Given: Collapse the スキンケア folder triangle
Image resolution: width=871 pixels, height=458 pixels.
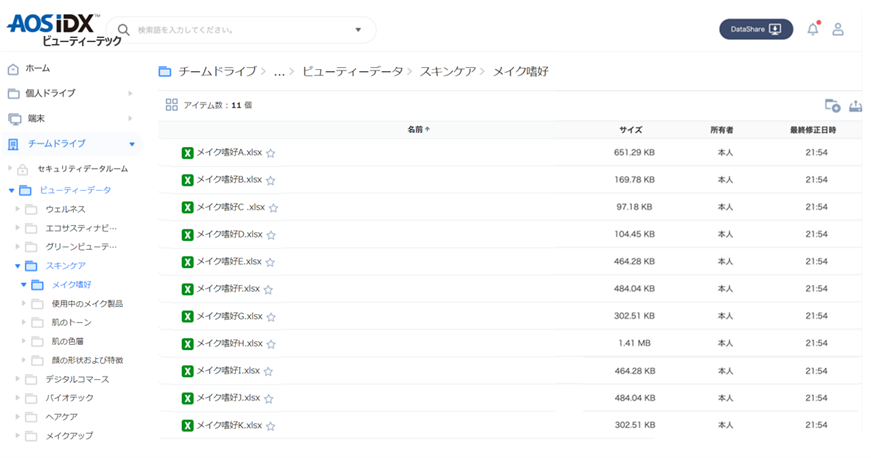Looking at the screenshot, I should coord(18,266).
